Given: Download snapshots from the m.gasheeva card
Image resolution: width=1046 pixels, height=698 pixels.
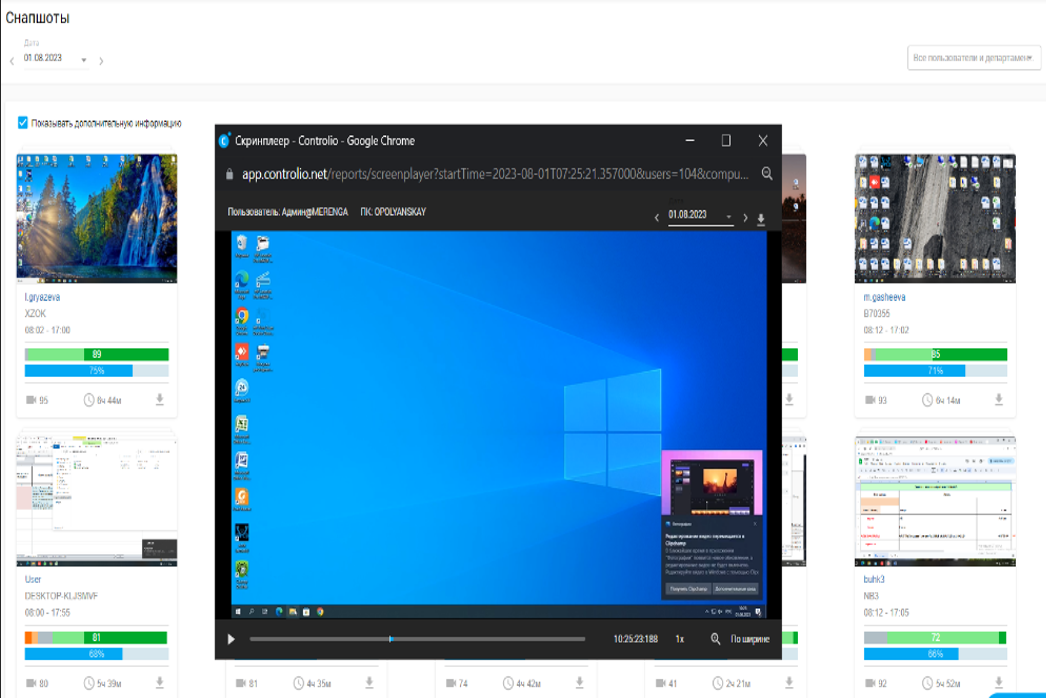Looking at the screenshot, I should click(999, 399).
